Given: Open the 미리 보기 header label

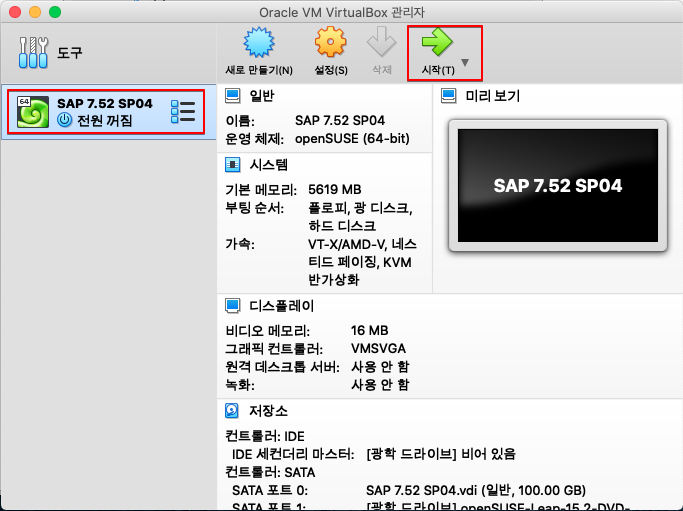Looking at the screenshot, I should click(x=493, y=95).
